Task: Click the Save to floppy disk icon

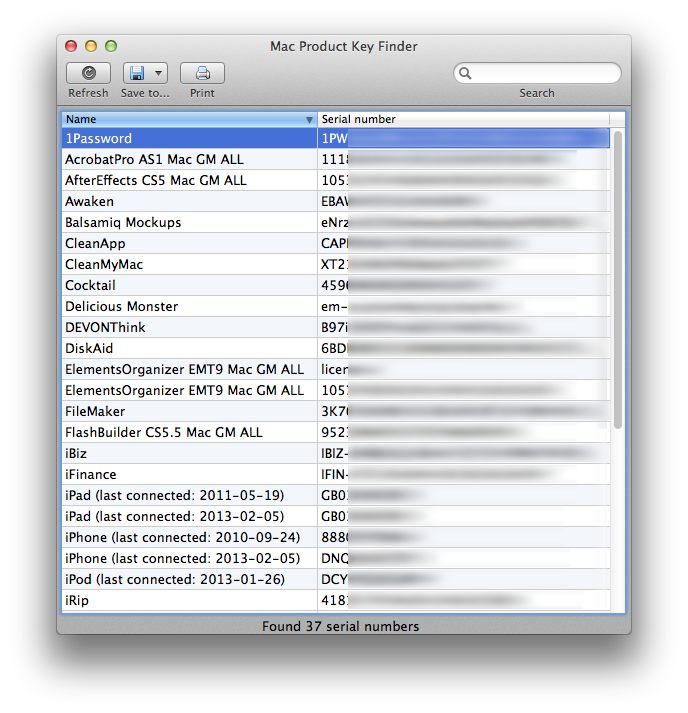Action: pyautogui.click(x=137, y=73)
